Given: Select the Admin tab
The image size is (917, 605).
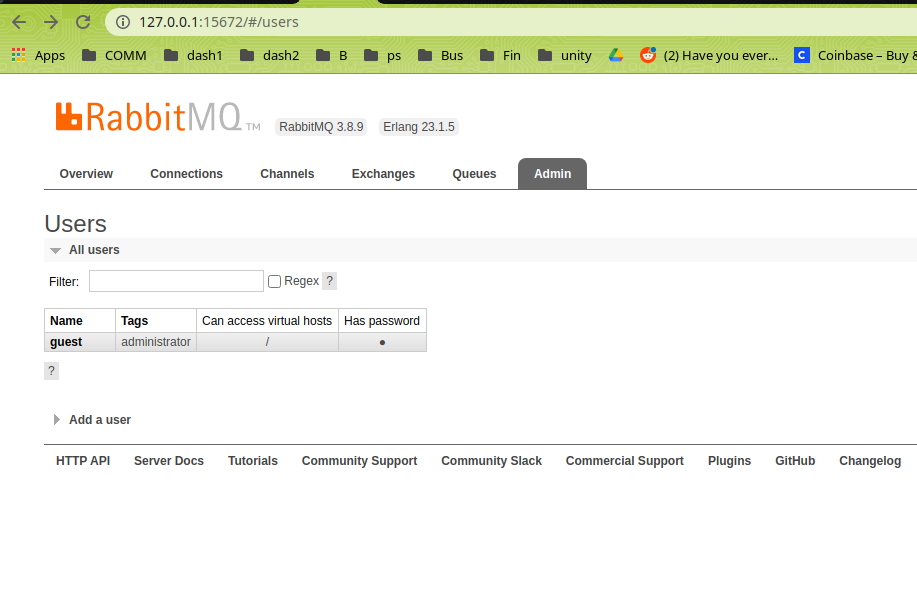Looking at the screenshot, I should tap(553, 174).
